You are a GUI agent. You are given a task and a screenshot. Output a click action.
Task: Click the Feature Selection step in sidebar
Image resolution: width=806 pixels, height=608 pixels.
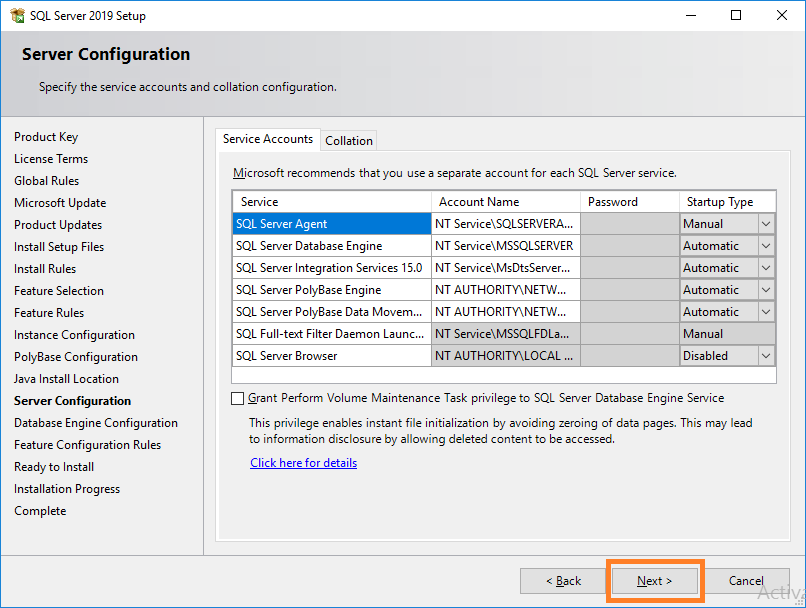[x=59, y=291]
